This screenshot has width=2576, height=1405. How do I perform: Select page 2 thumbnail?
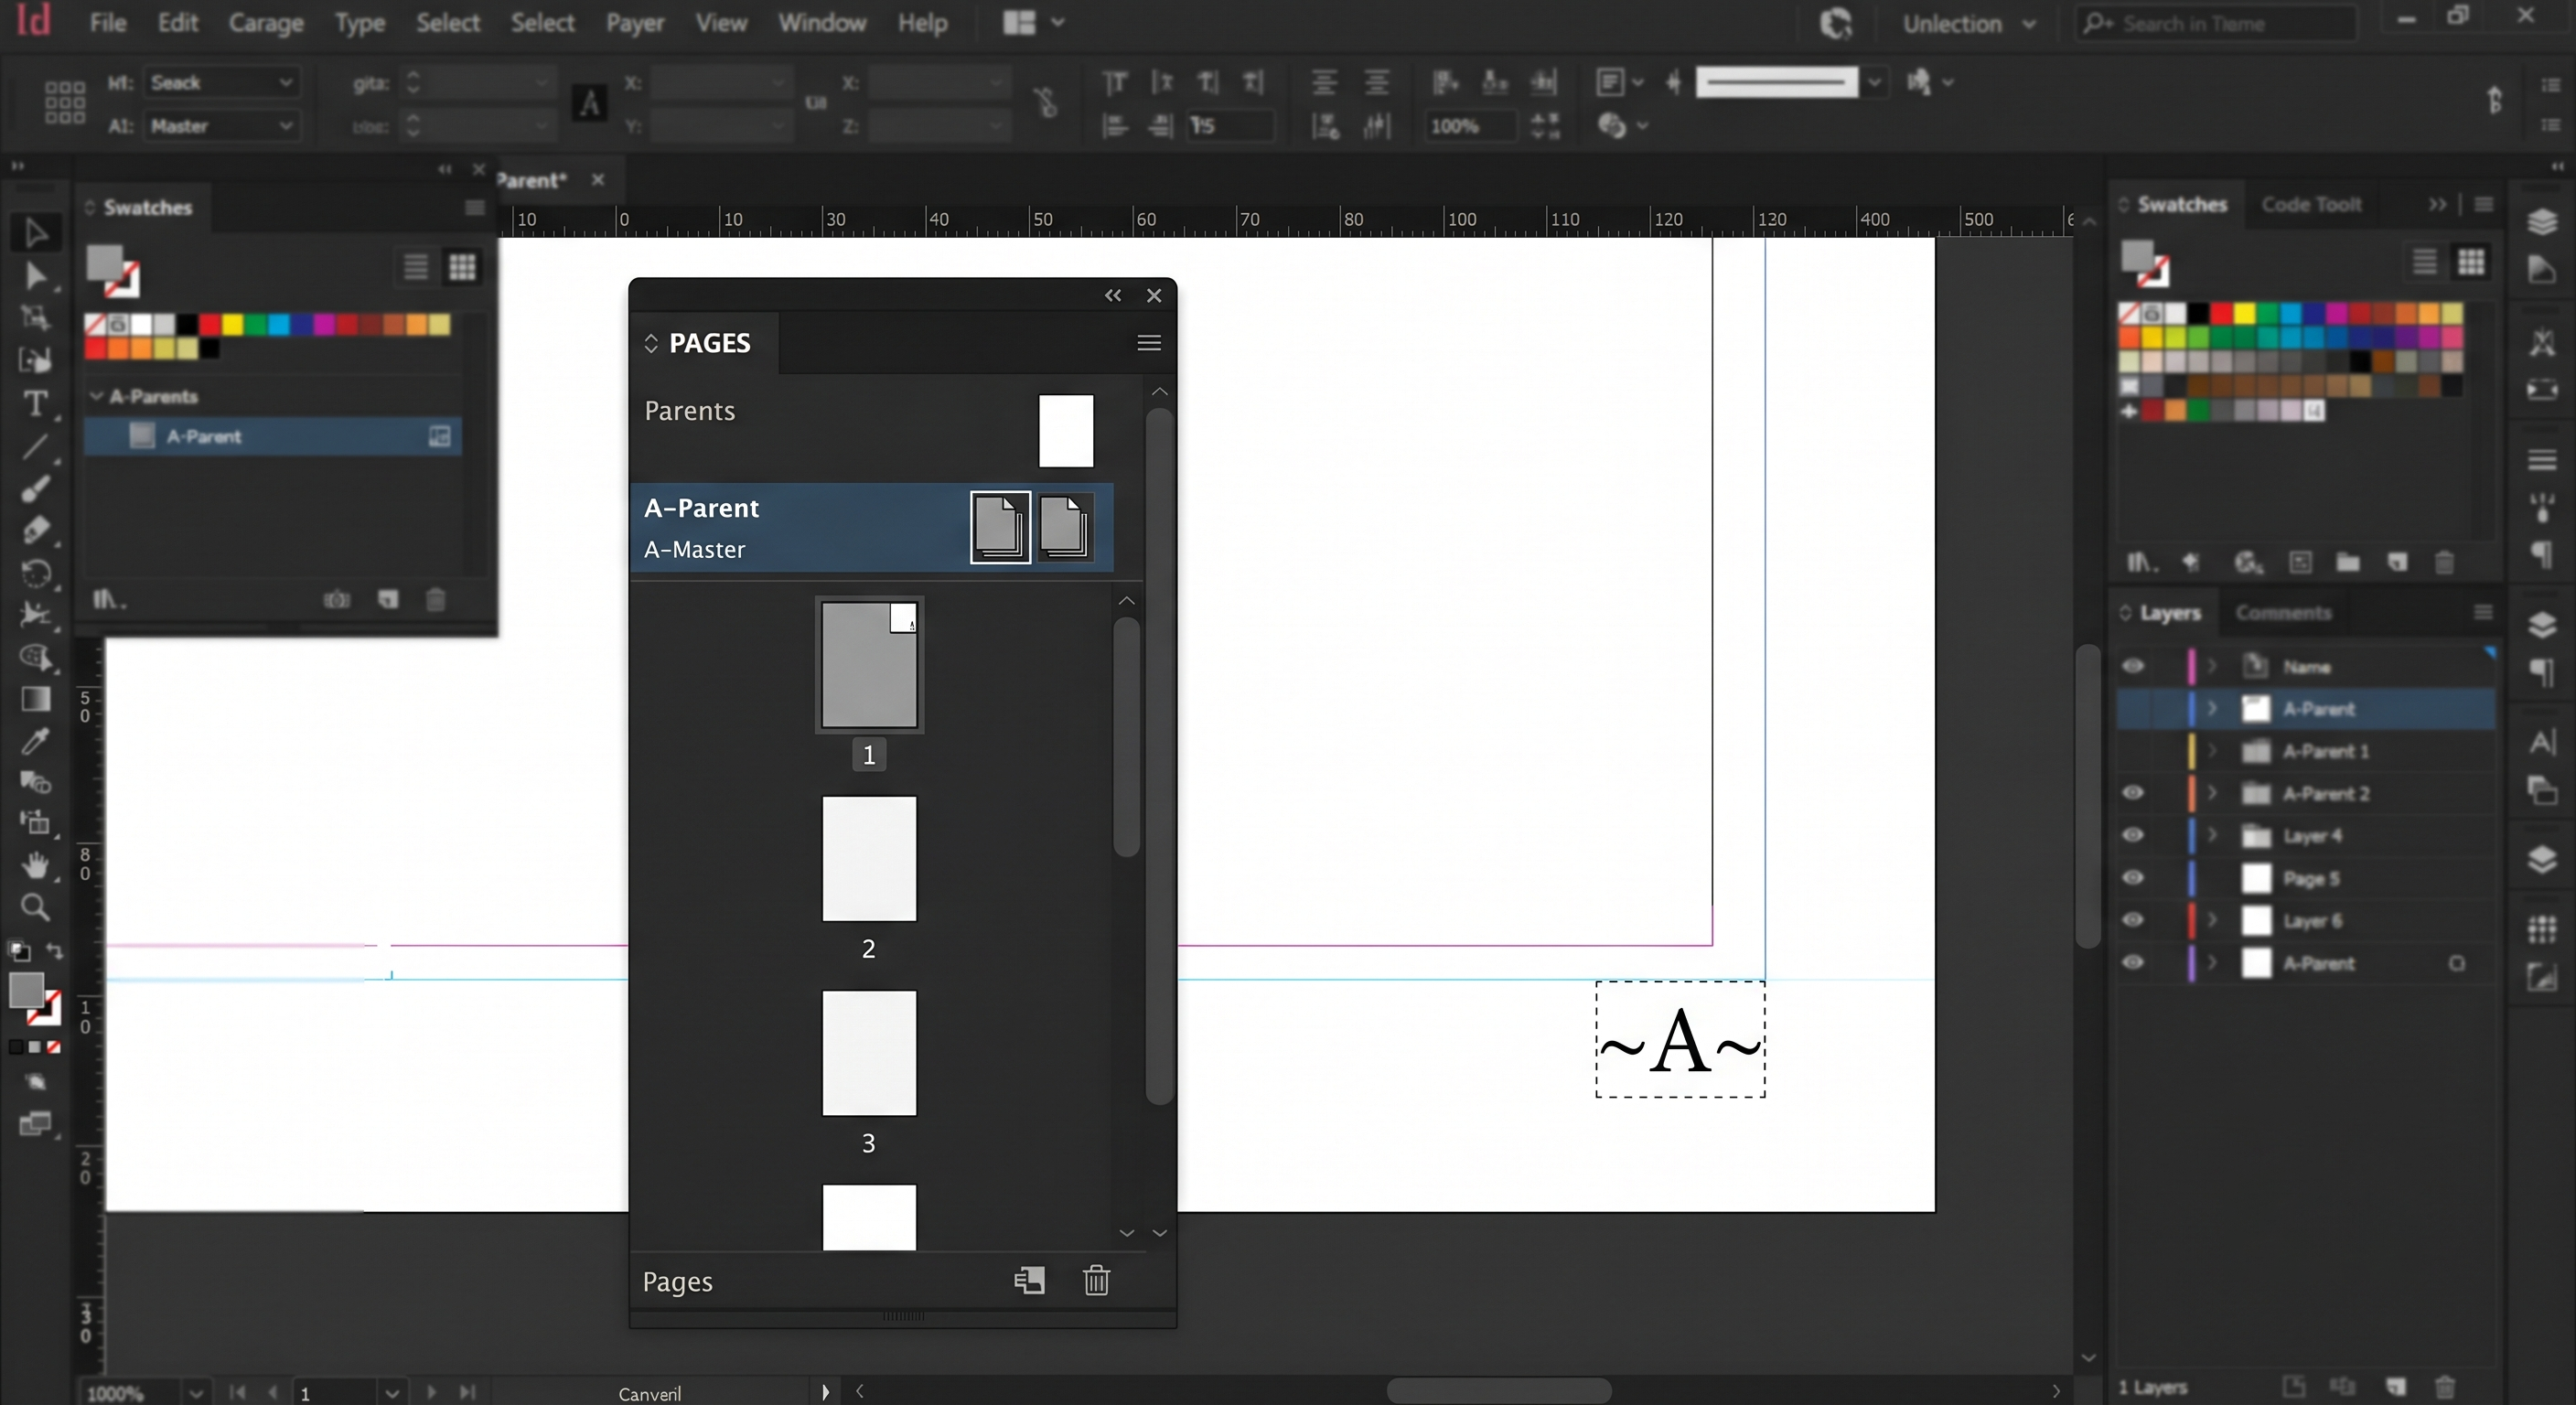[x=869, y=858]
